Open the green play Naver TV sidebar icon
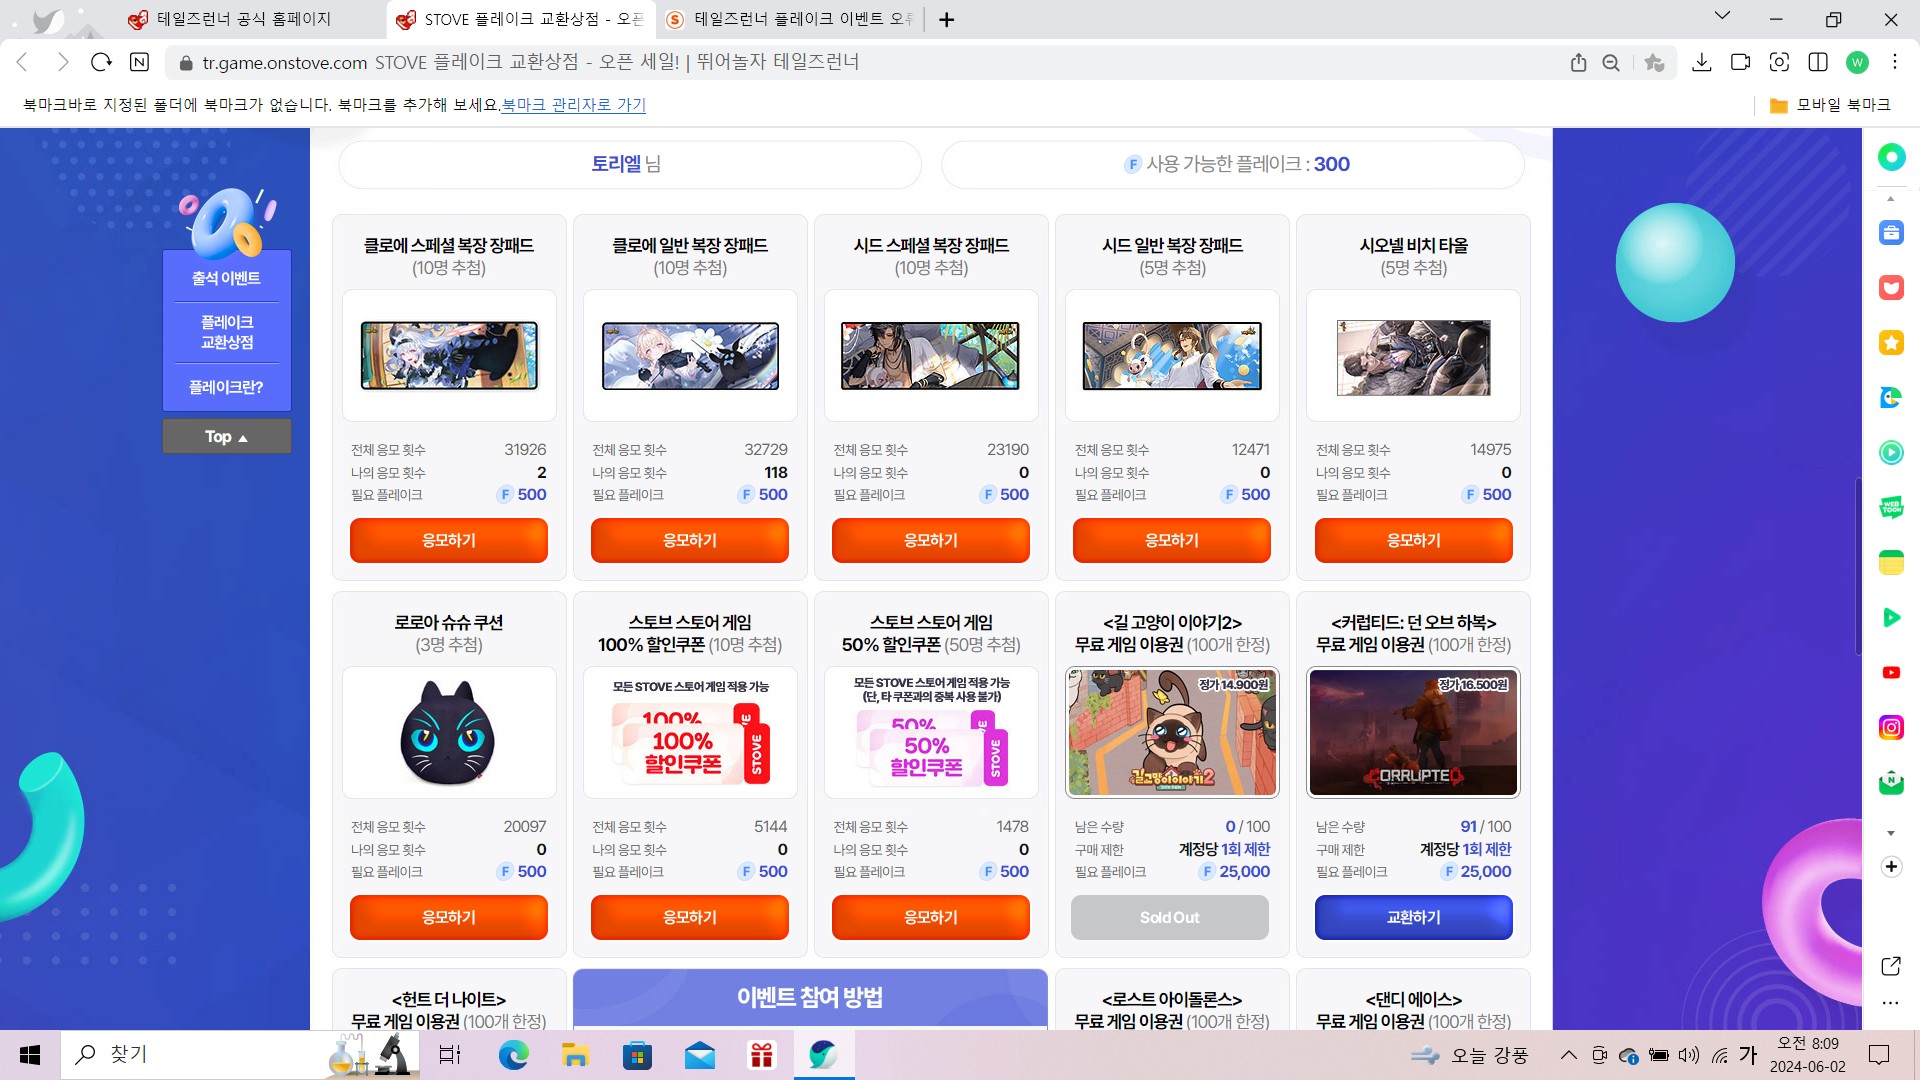 click(x=1891, y=617)
